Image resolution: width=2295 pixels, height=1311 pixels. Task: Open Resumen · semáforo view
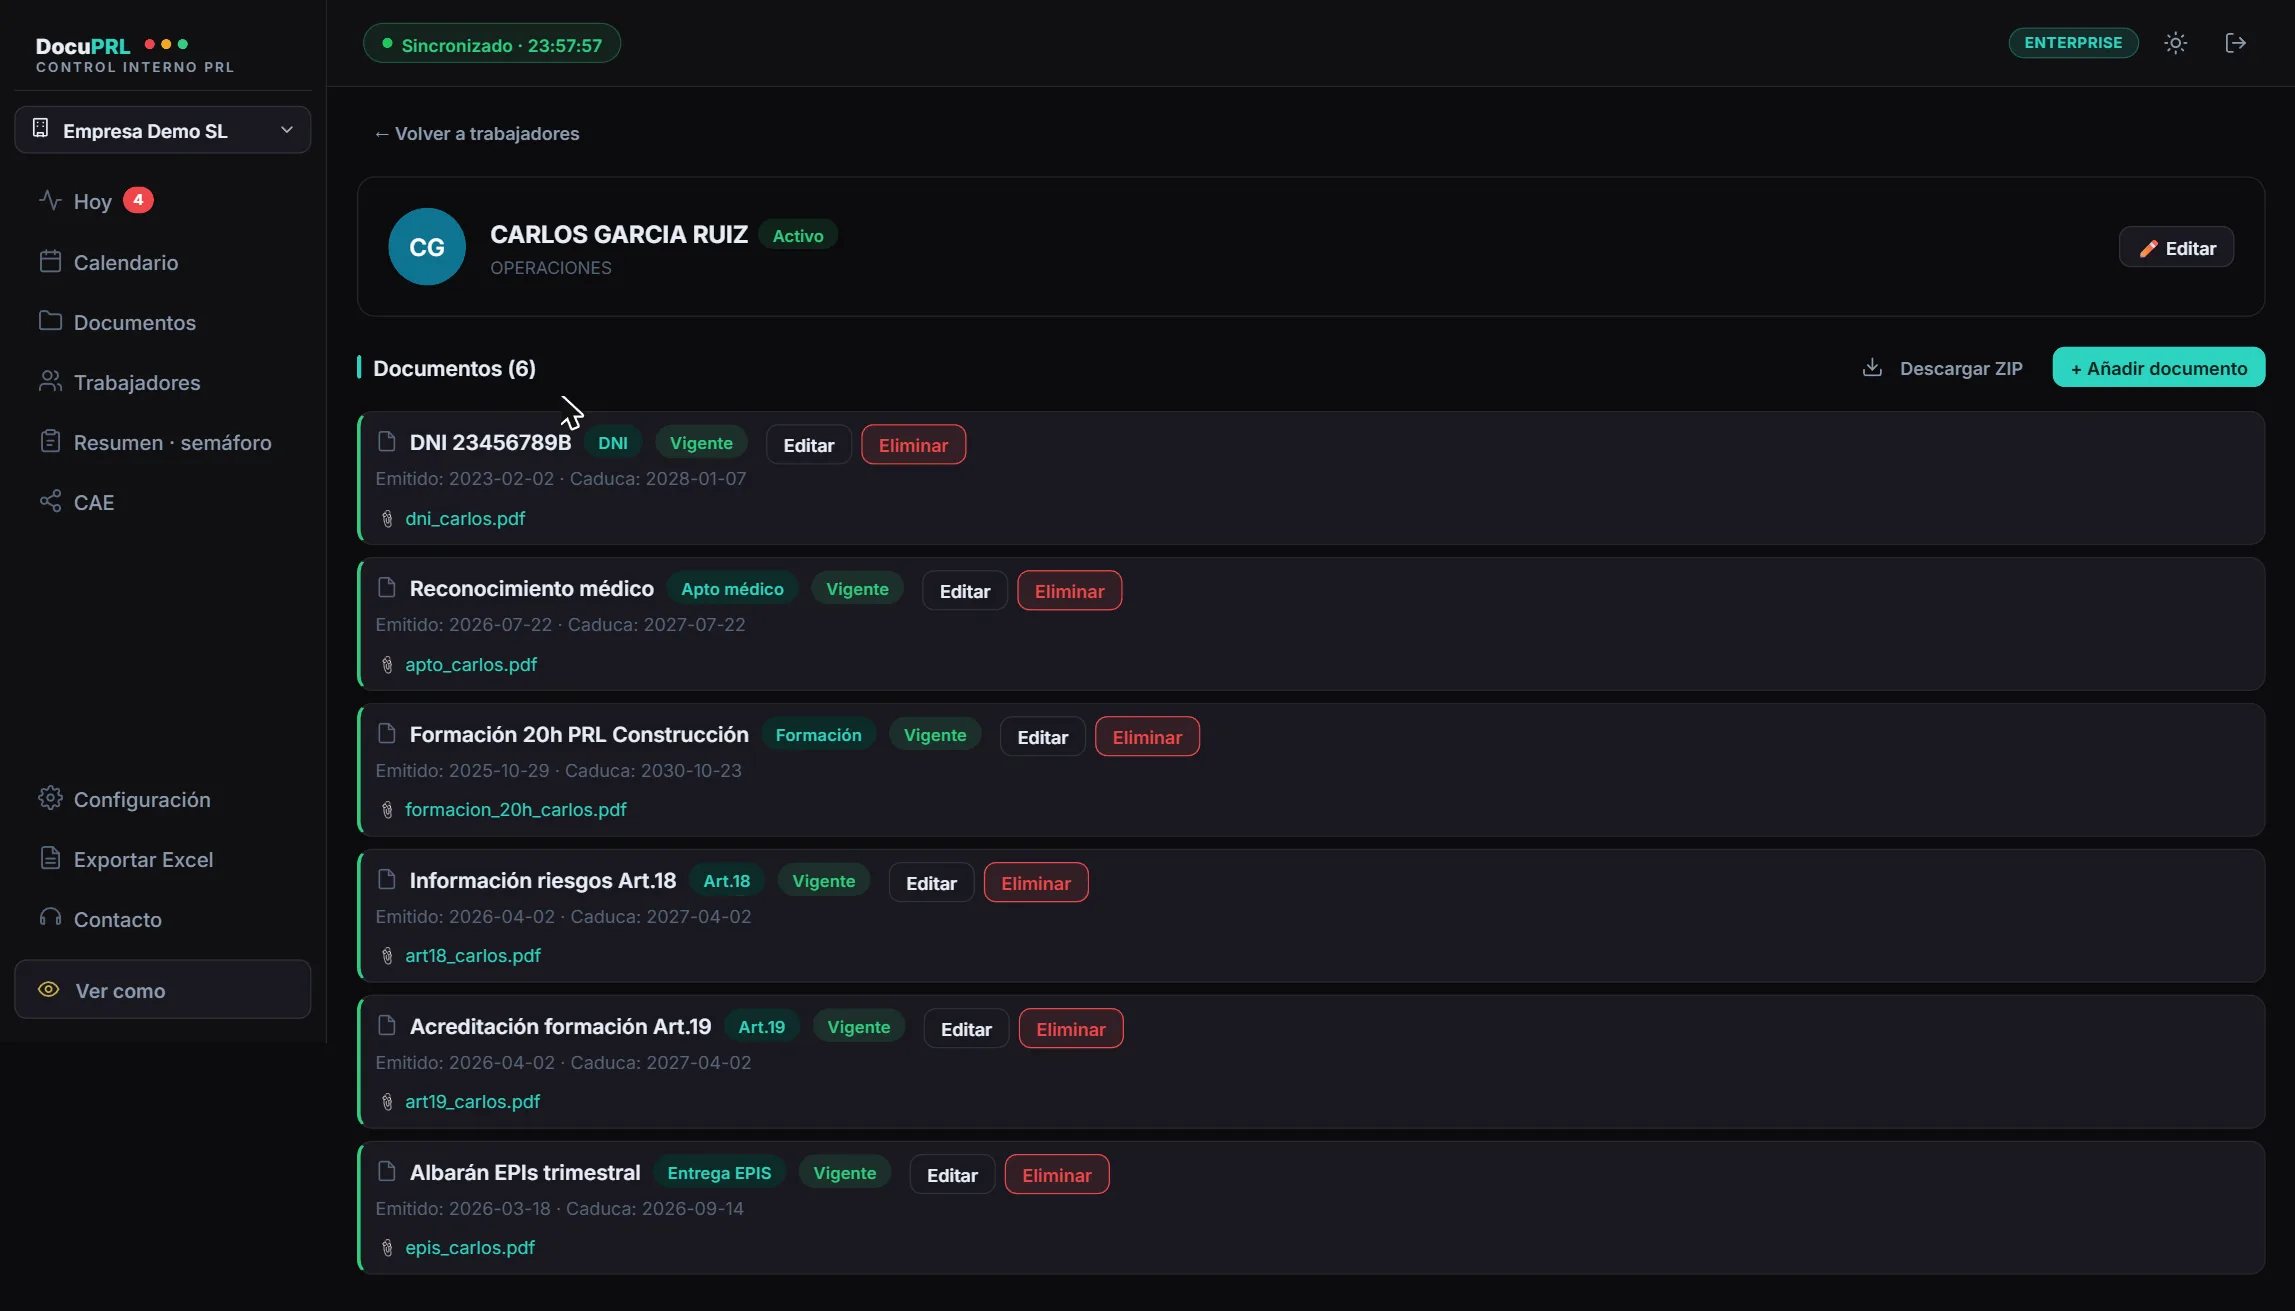(172, 443)
